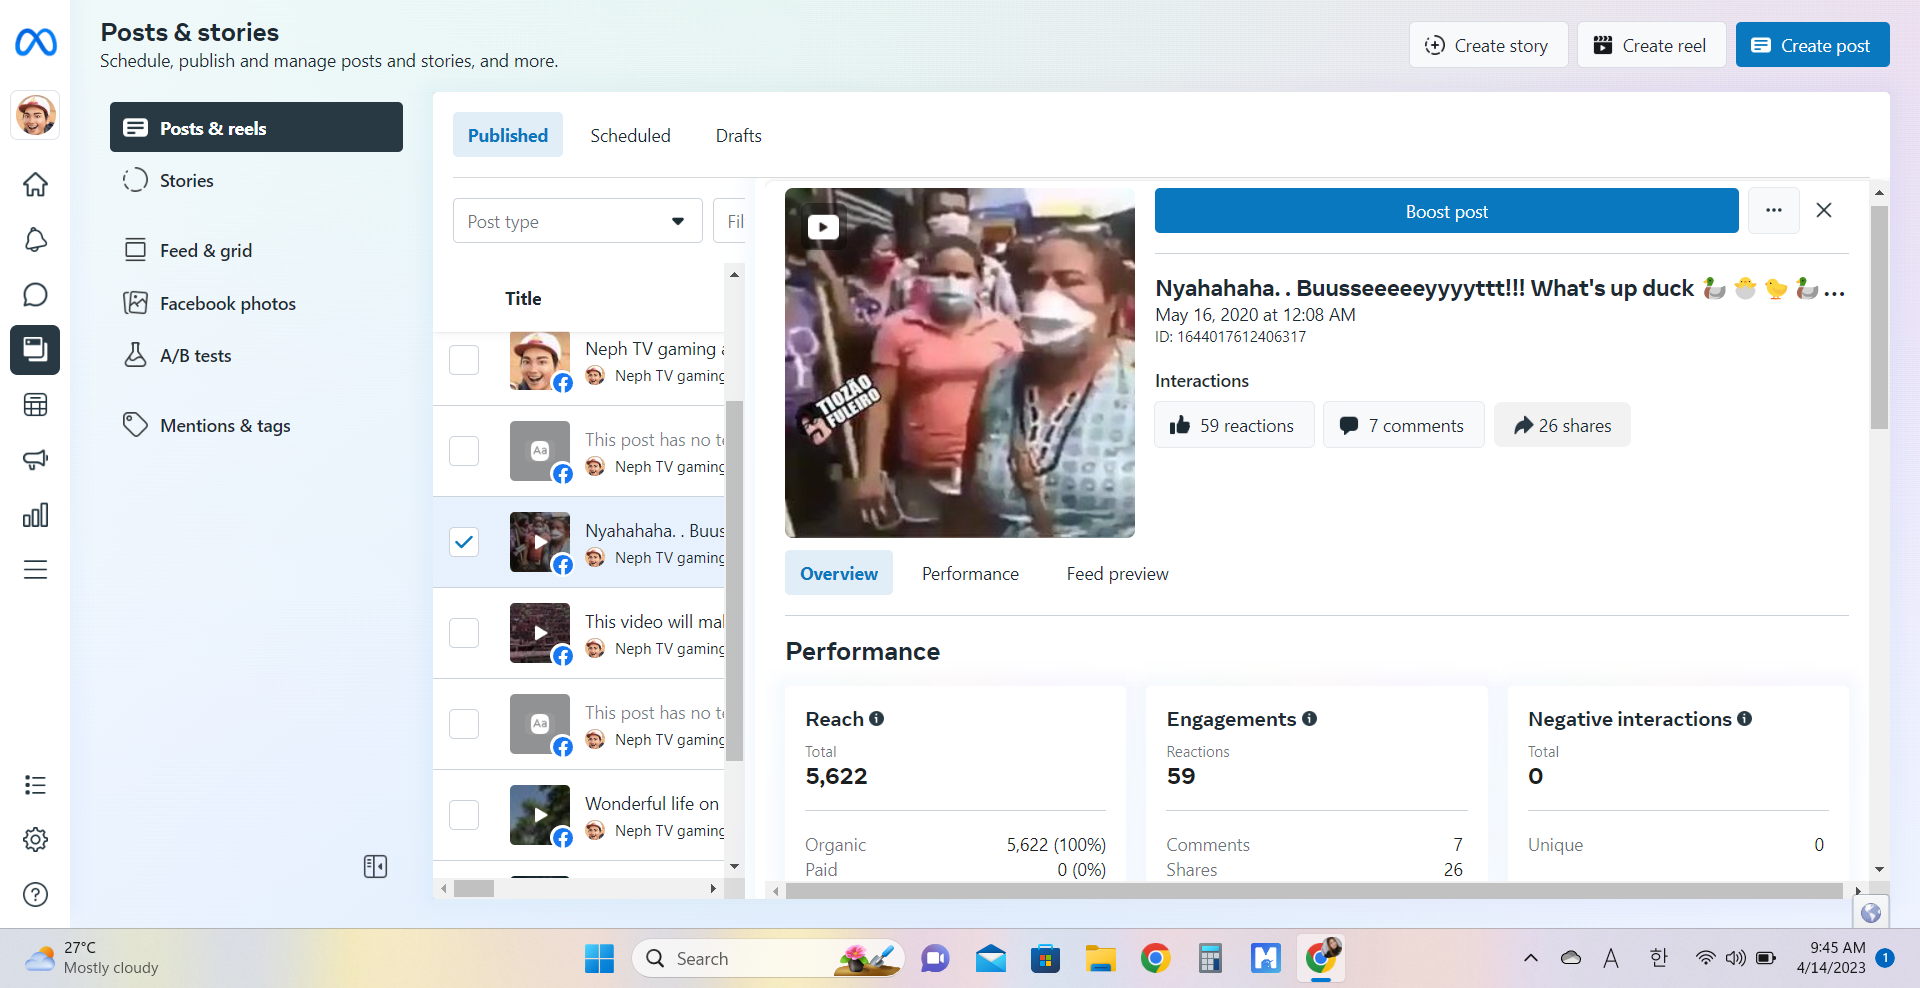Image resolution: width=1920 pixels, height=988 pixels.
Task: Click Create post button
Action: pyautogui.click(x=1812, y=45)
